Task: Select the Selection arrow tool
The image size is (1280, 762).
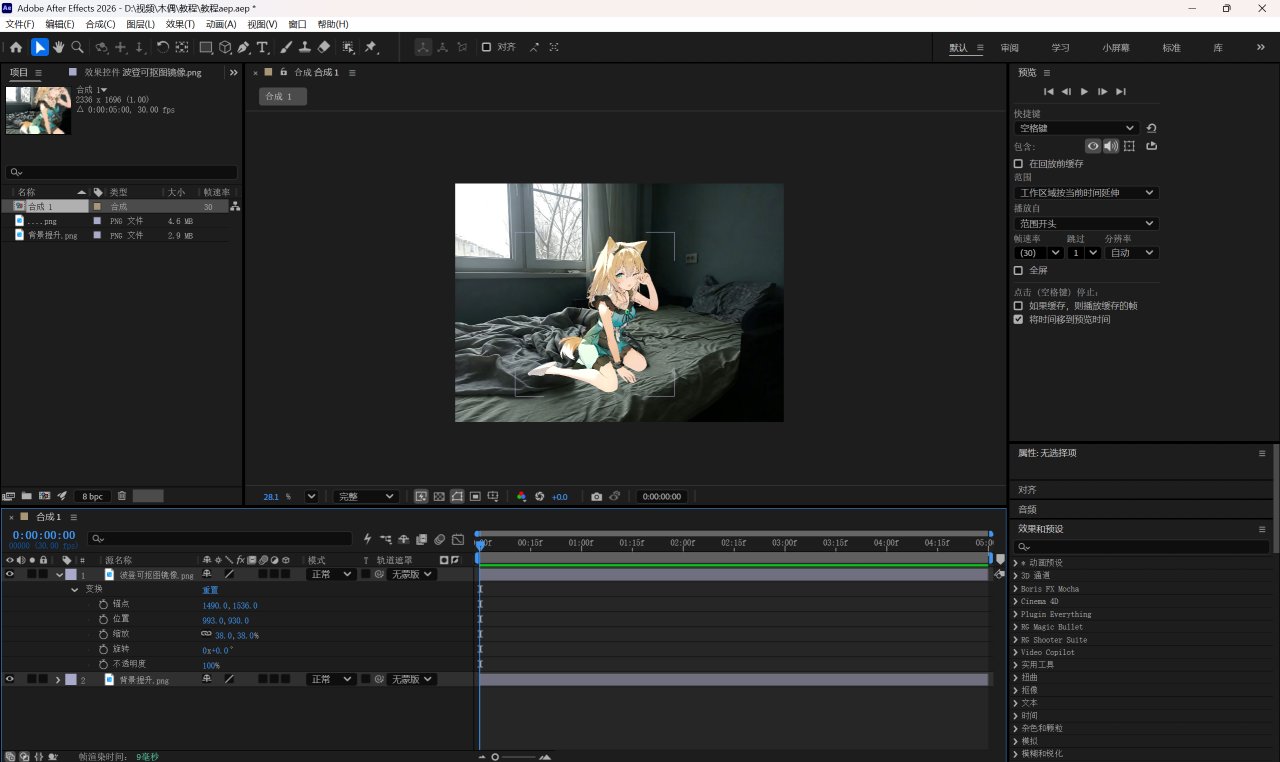Action: 39,47
